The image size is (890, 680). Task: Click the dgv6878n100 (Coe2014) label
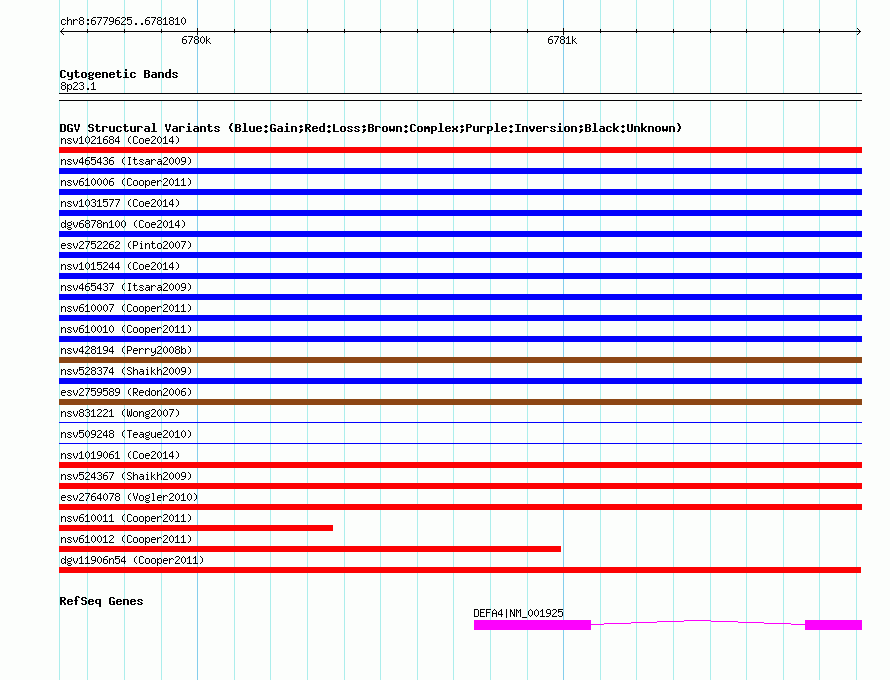click(123, 224)
